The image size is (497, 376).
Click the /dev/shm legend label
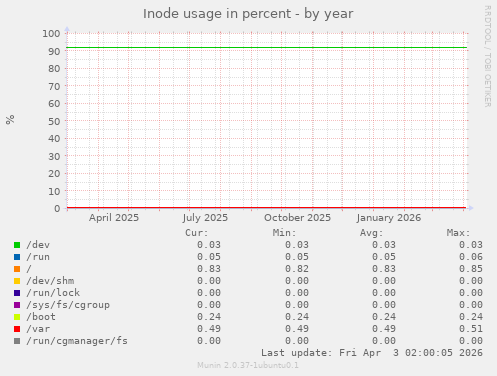50,281
